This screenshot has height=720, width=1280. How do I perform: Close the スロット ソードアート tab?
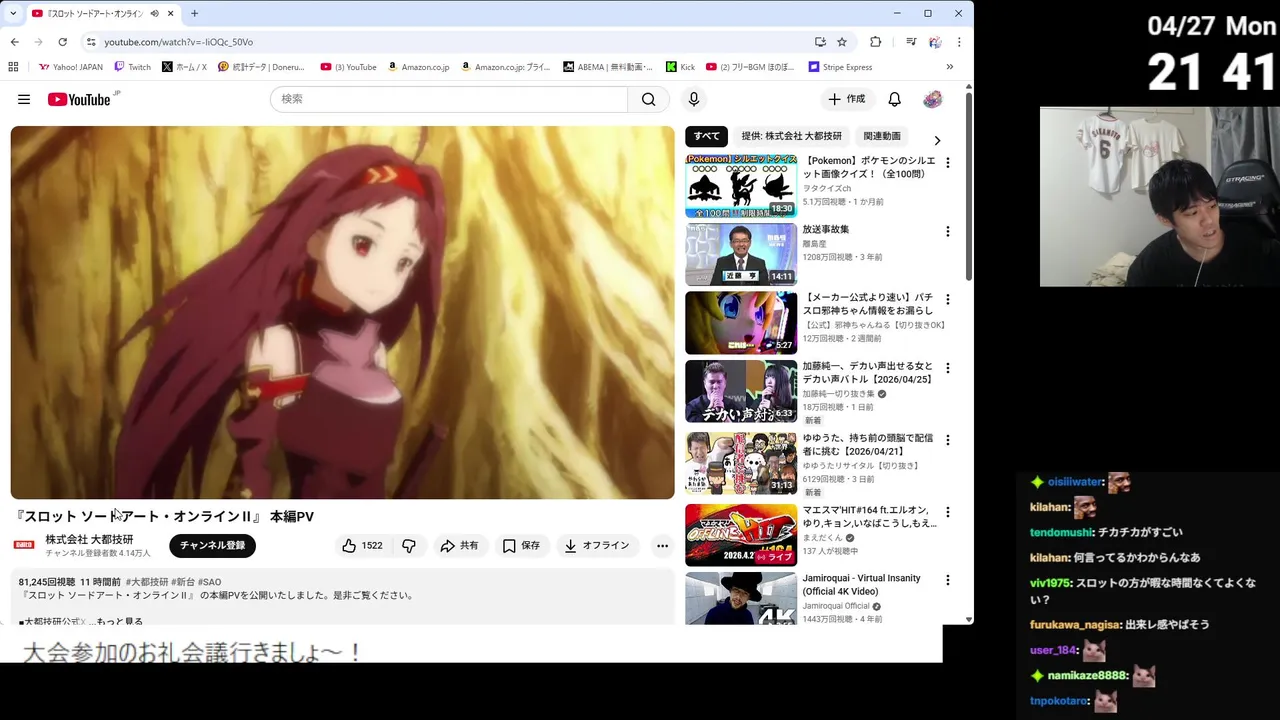171,13
